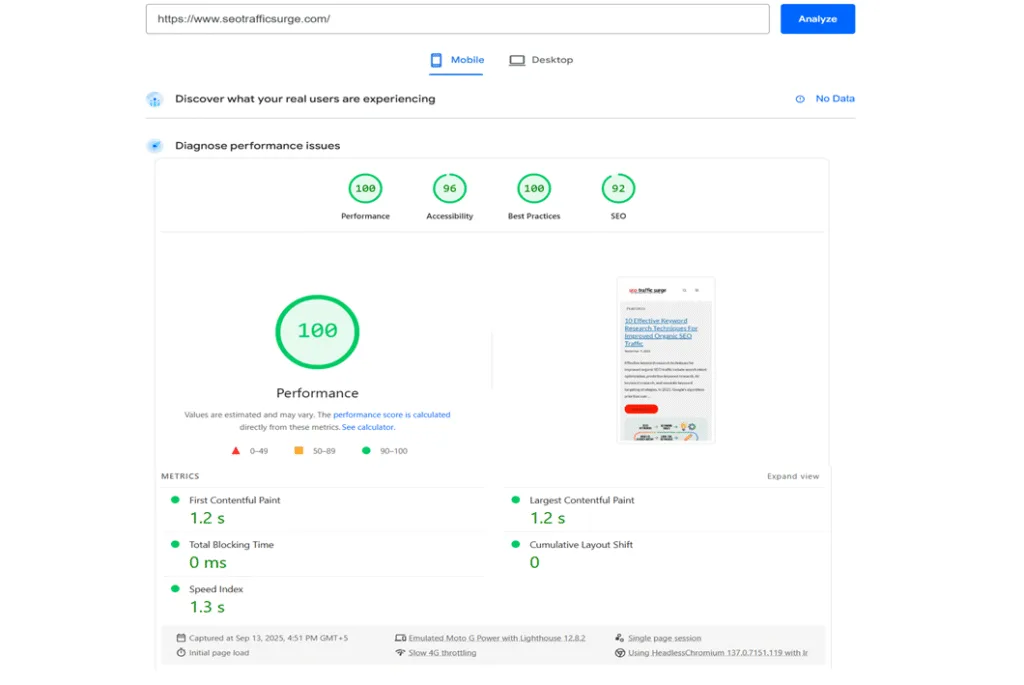This screenshot has height=685, width=1024.
Task: Switch to the Mobile tab
Action: tap(457, 60)
